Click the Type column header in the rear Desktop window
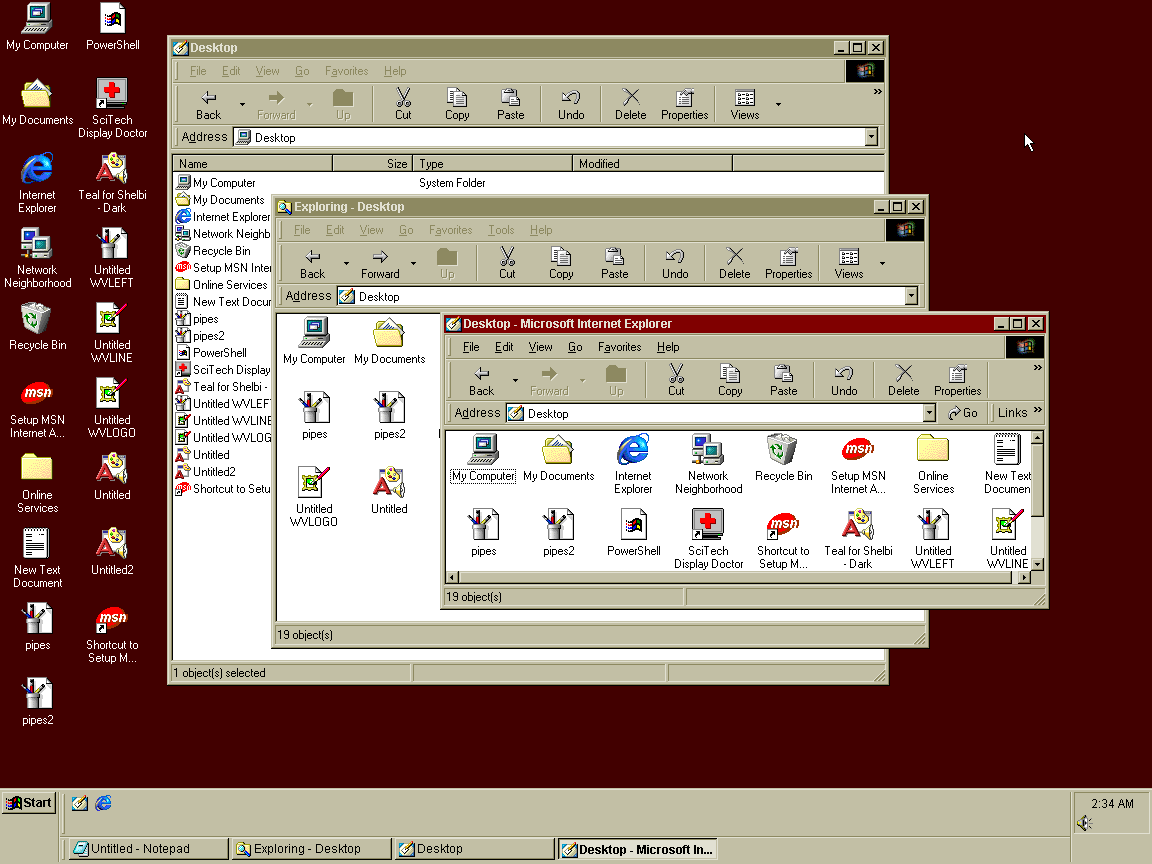Image resolution: width=1152 pixels, height=864 pixels. [x=492, y=164]
